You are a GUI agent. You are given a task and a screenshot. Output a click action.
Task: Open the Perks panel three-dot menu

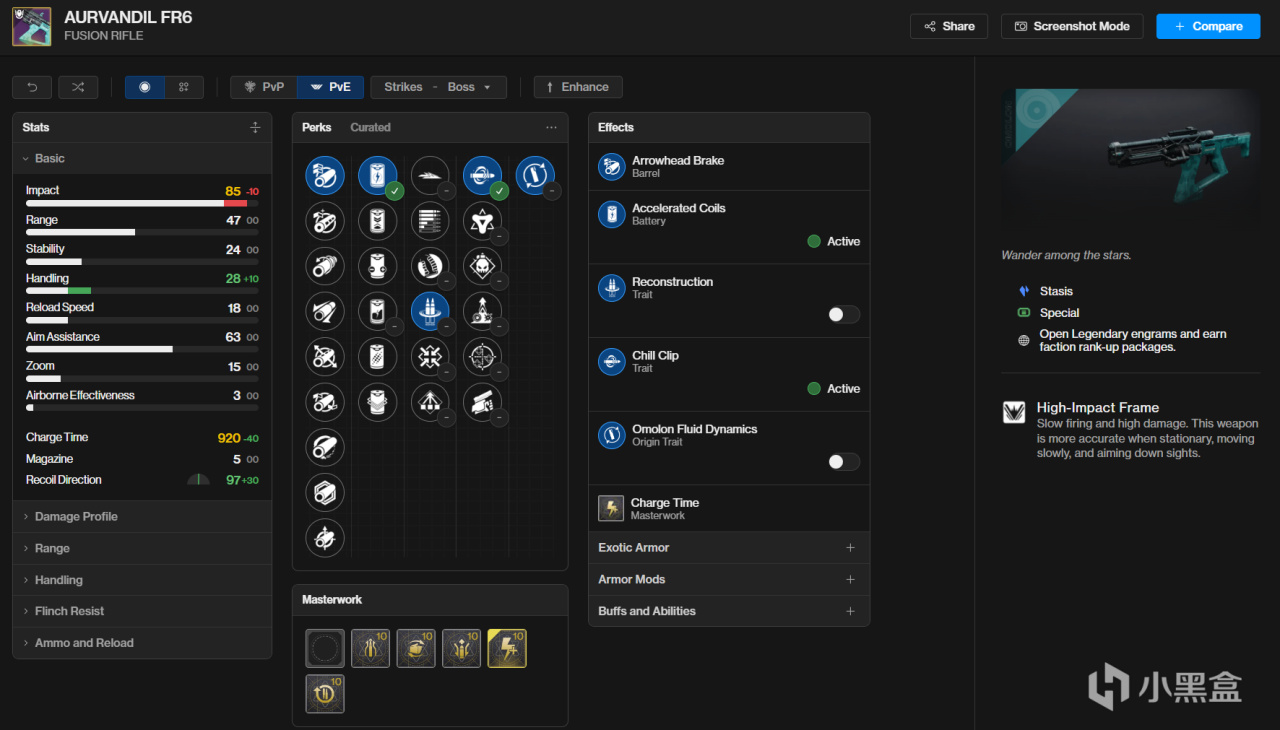tap(551, 127)
